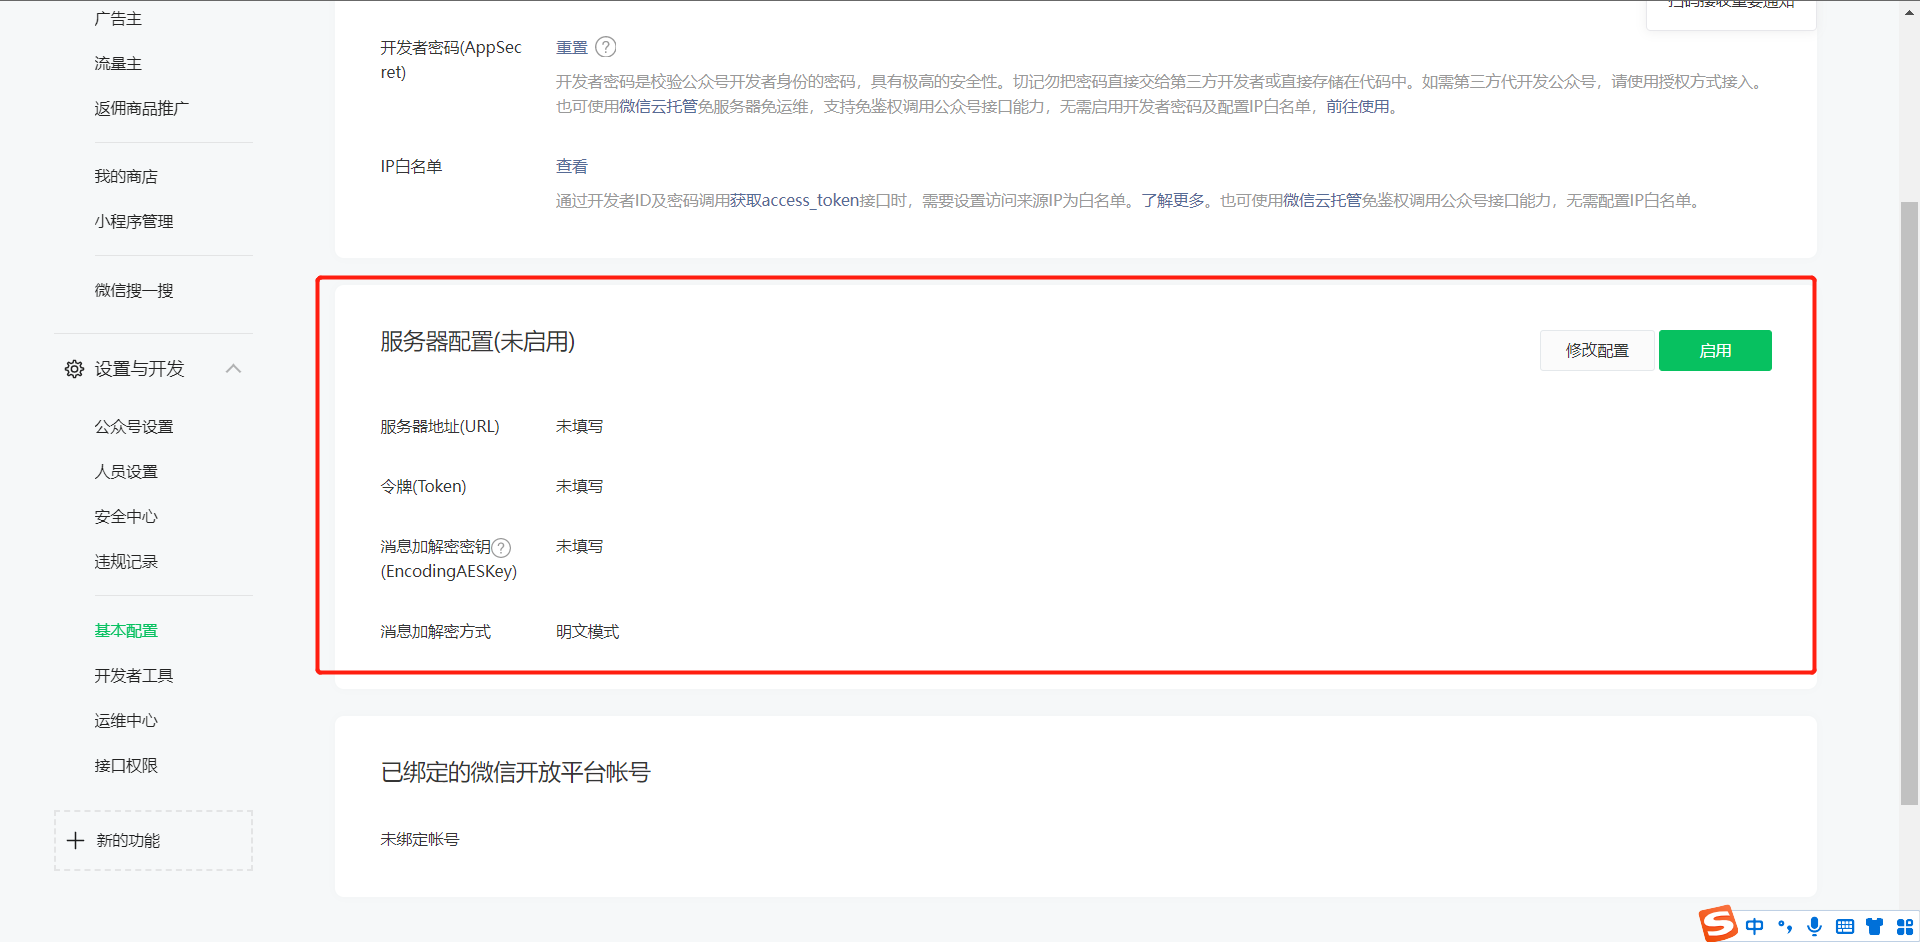1920x942 pixels.
Task: Open 人员设置 in the sidebar
Action: click(x=126, y=472)
